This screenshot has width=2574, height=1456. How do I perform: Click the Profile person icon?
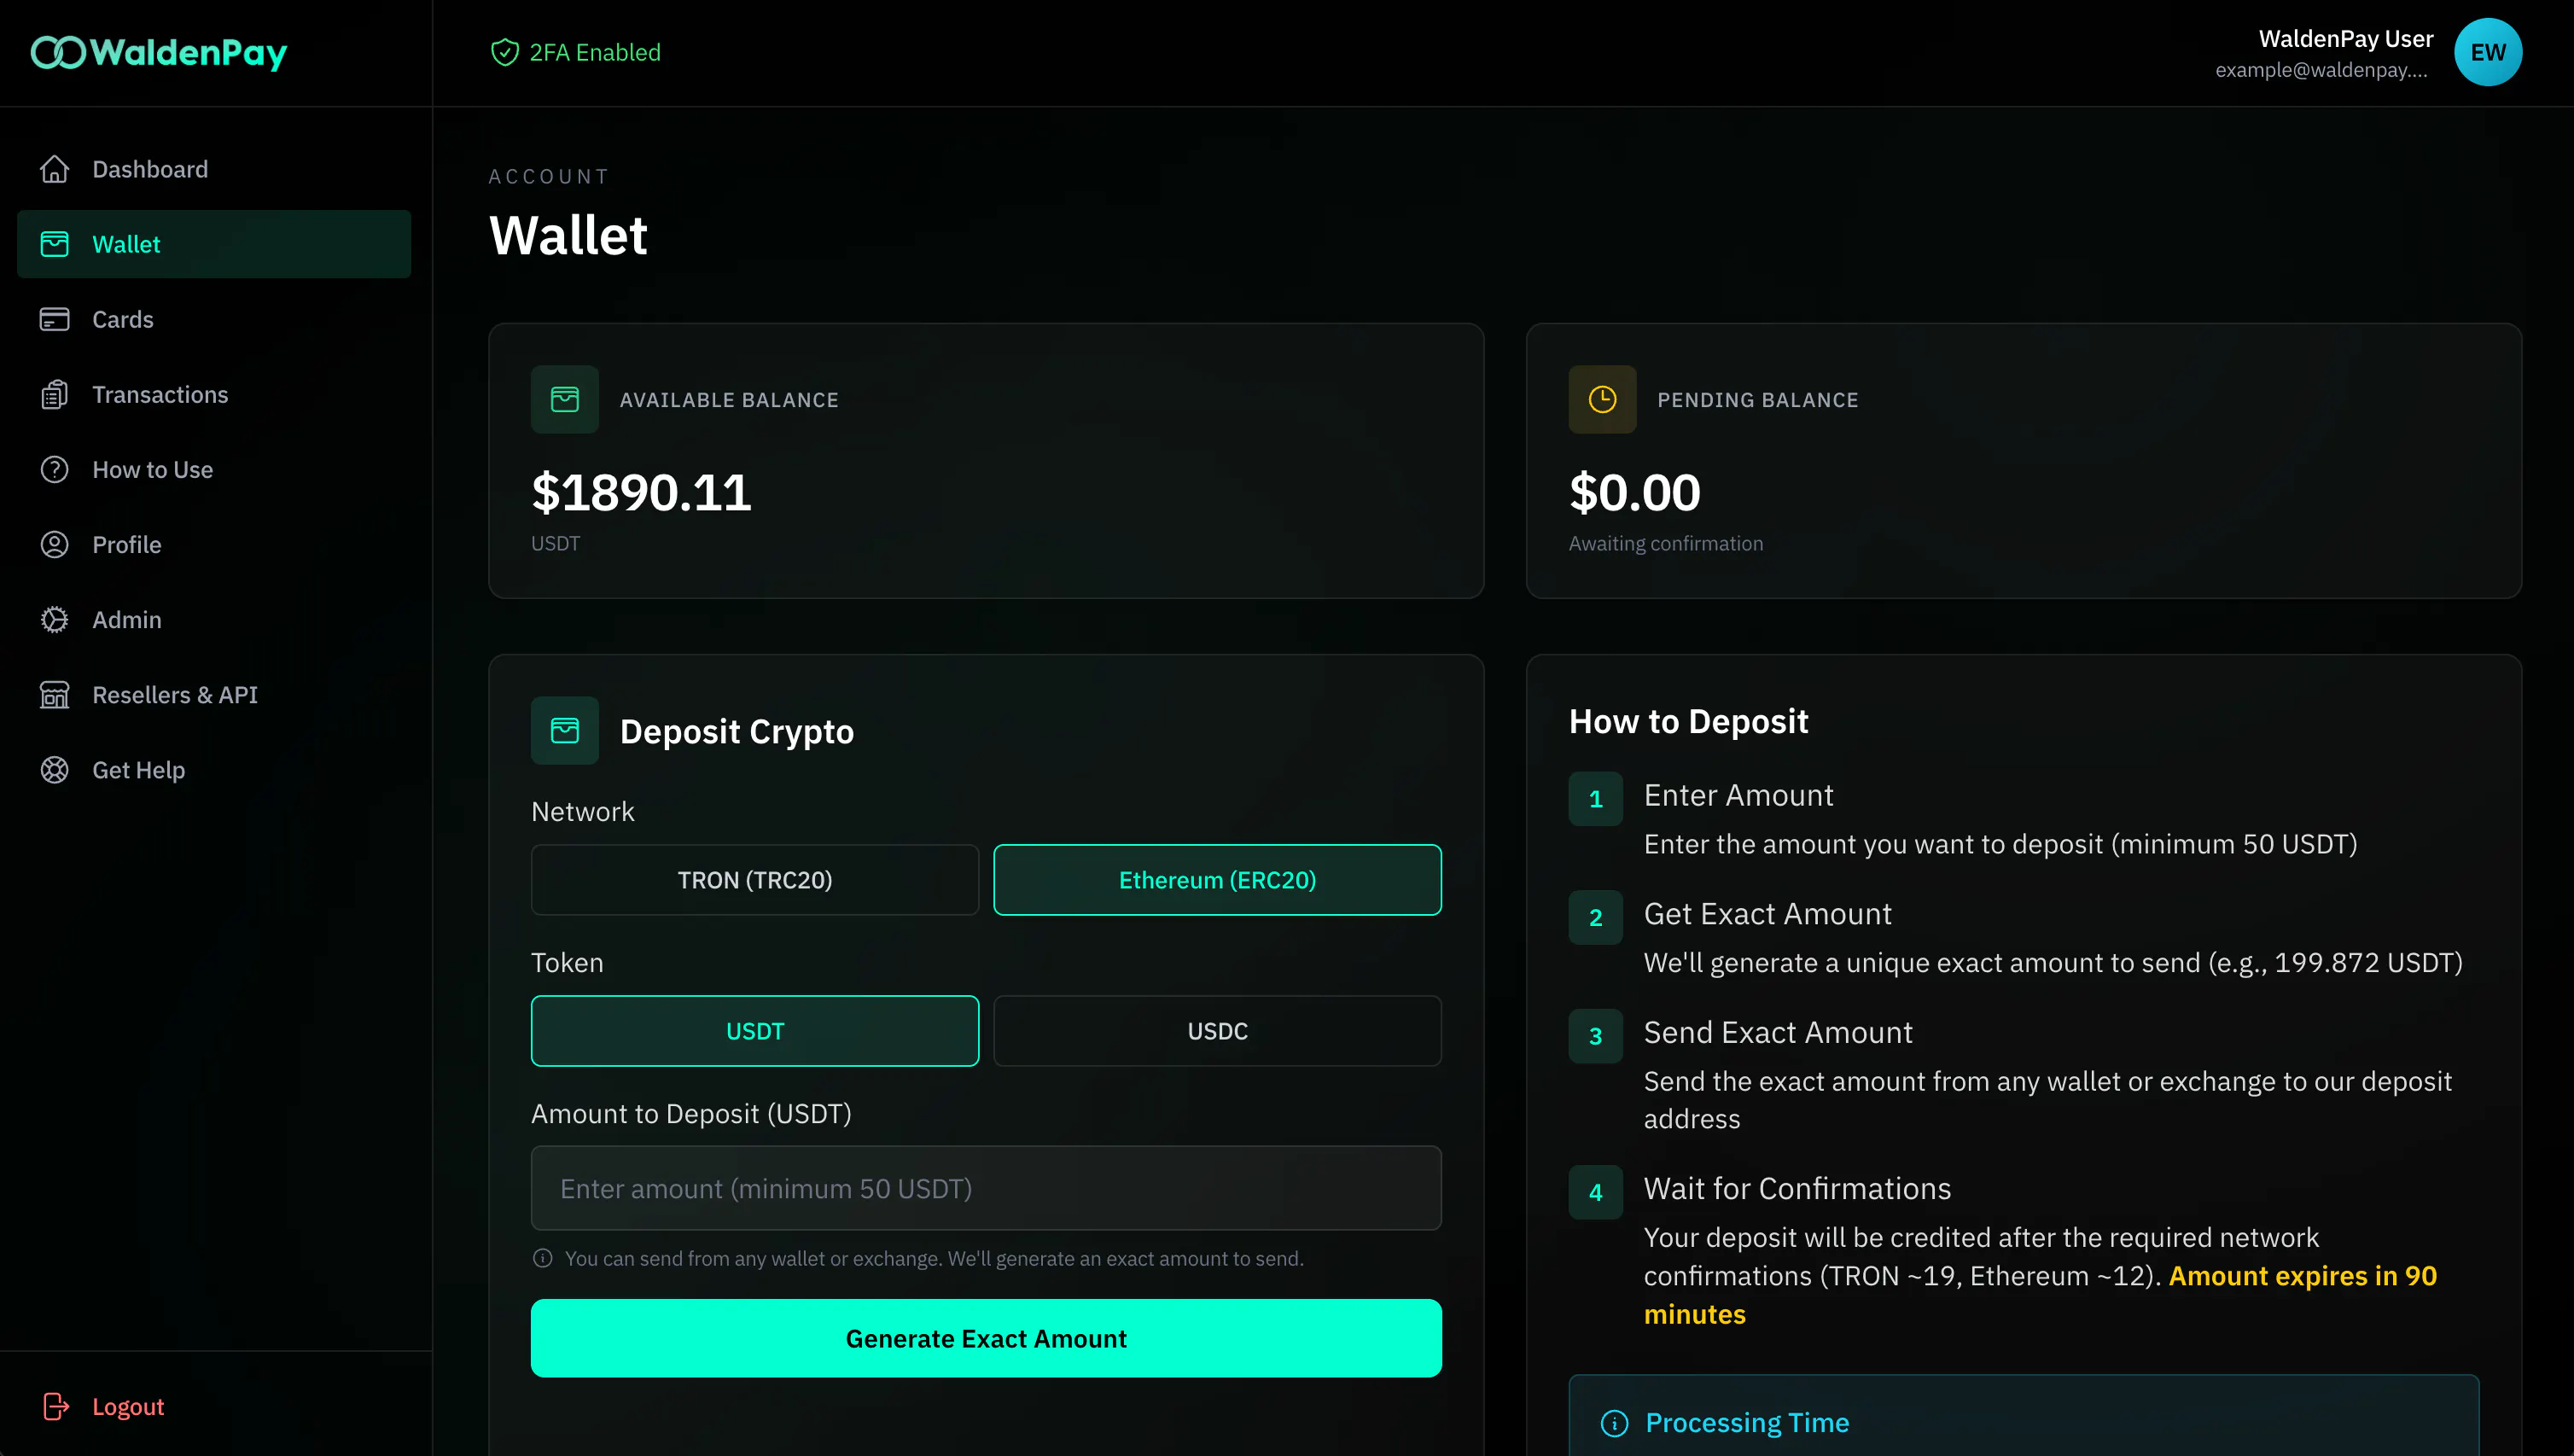pos(55,544)
